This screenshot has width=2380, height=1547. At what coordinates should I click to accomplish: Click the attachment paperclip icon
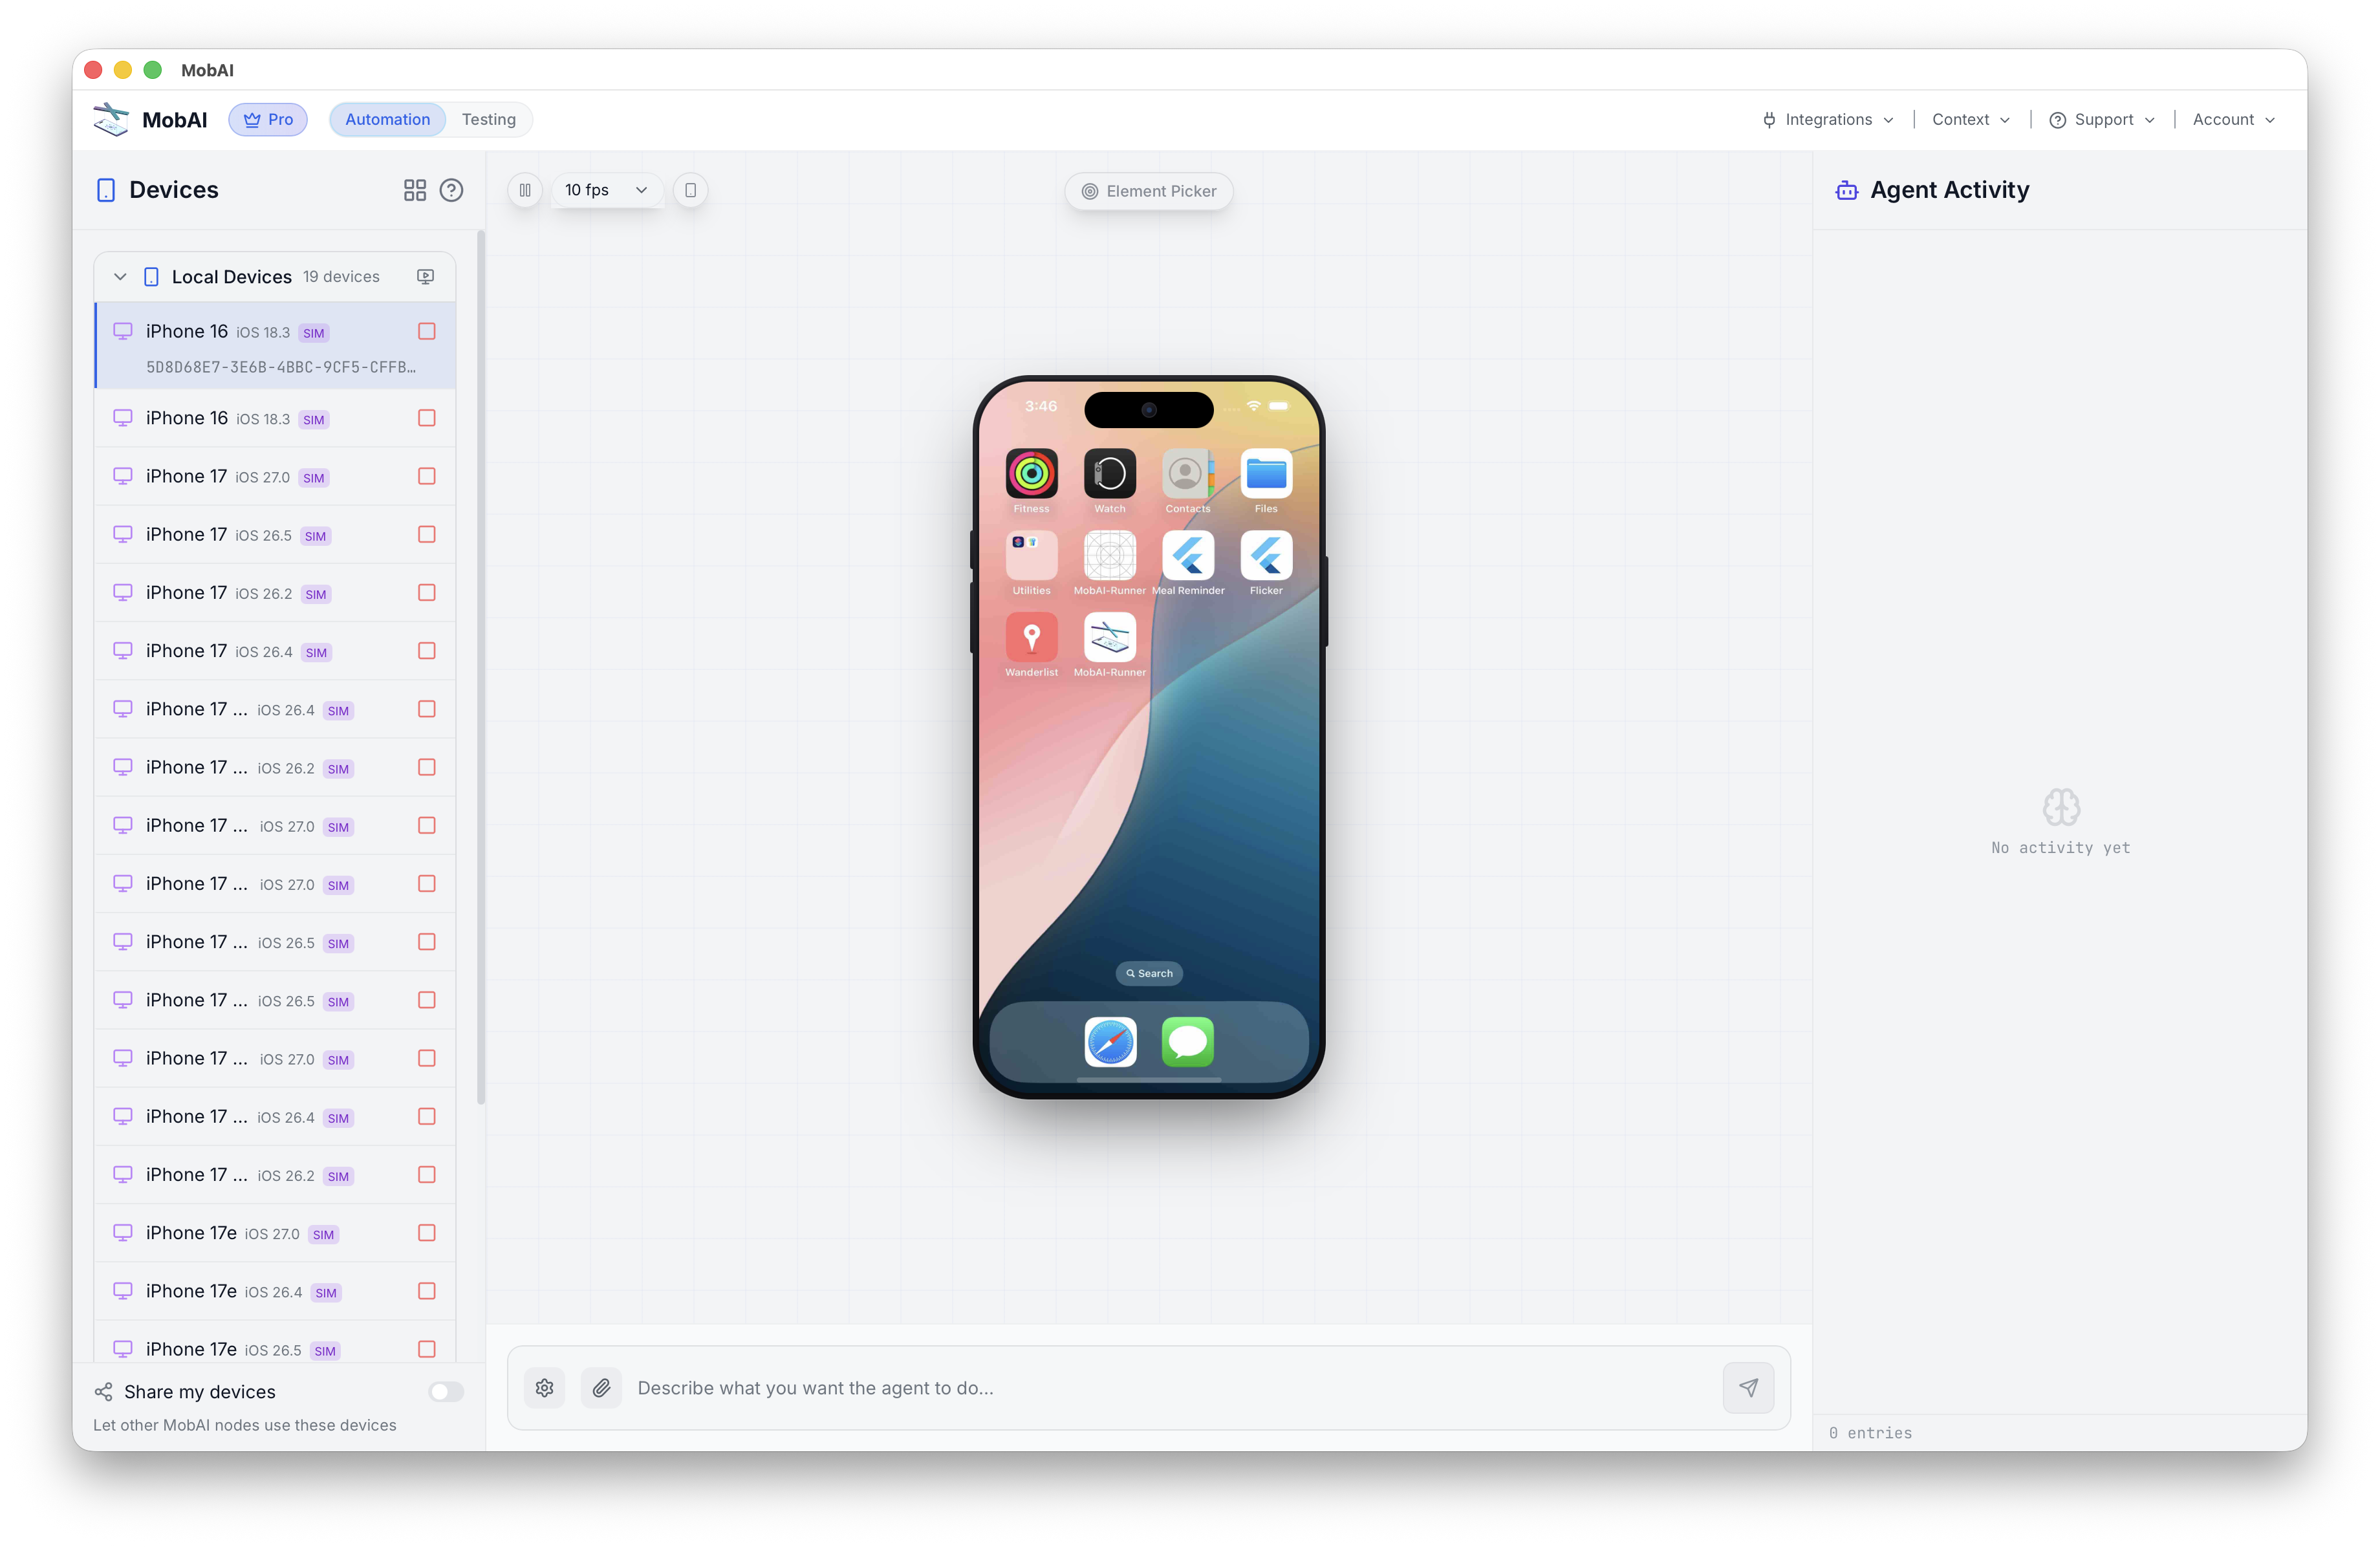[601, 1388]
